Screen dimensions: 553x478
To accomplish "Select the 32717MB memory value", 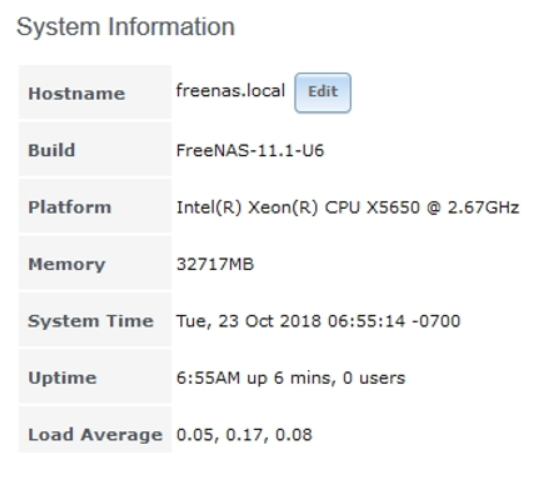I will [x=215, y=264].
